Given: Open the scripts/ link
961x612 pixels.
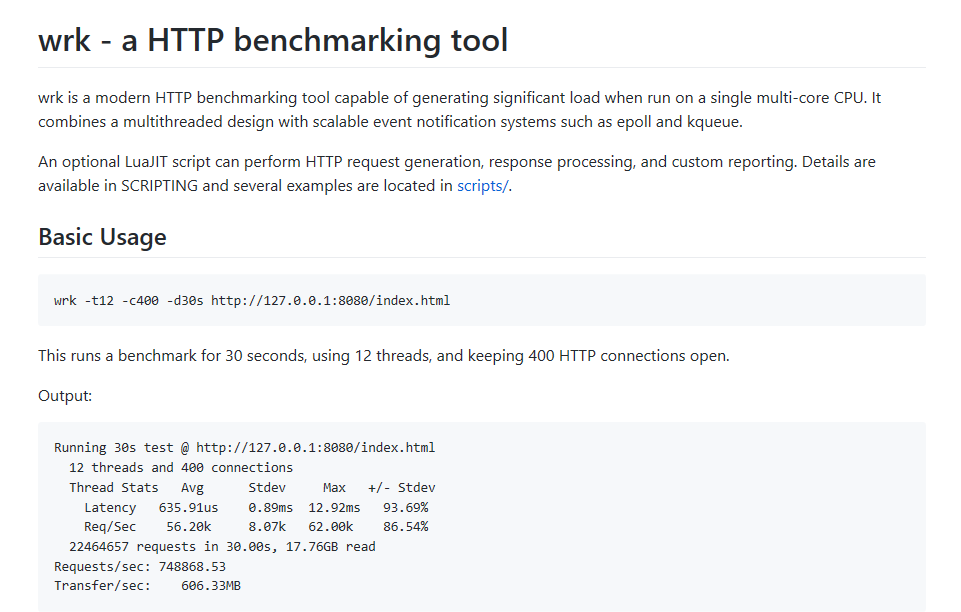Looking at the screenshot, I should [483, 185].
